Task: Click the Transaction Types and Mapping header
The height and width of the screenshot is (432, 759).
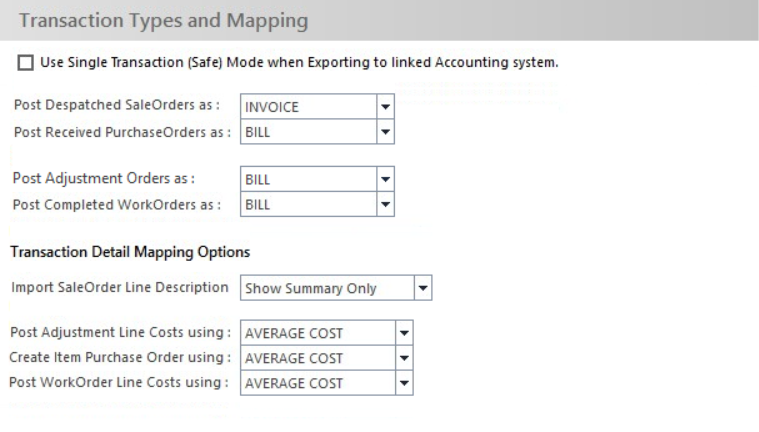Action: 164,20
